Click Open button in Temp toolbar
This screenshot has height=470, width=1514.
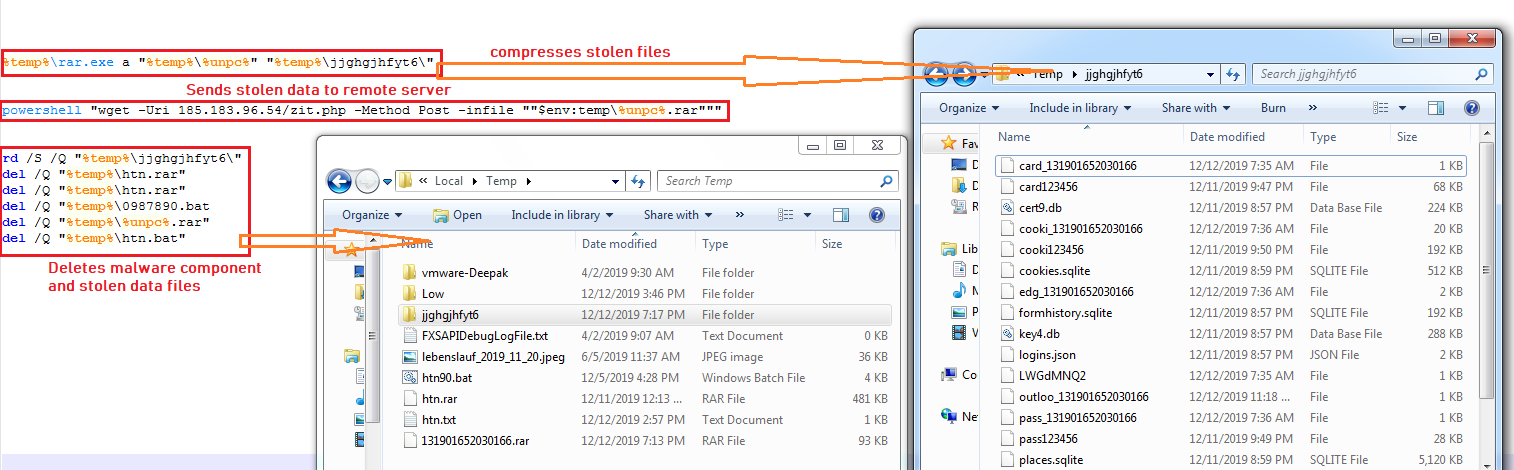point(457,215)
